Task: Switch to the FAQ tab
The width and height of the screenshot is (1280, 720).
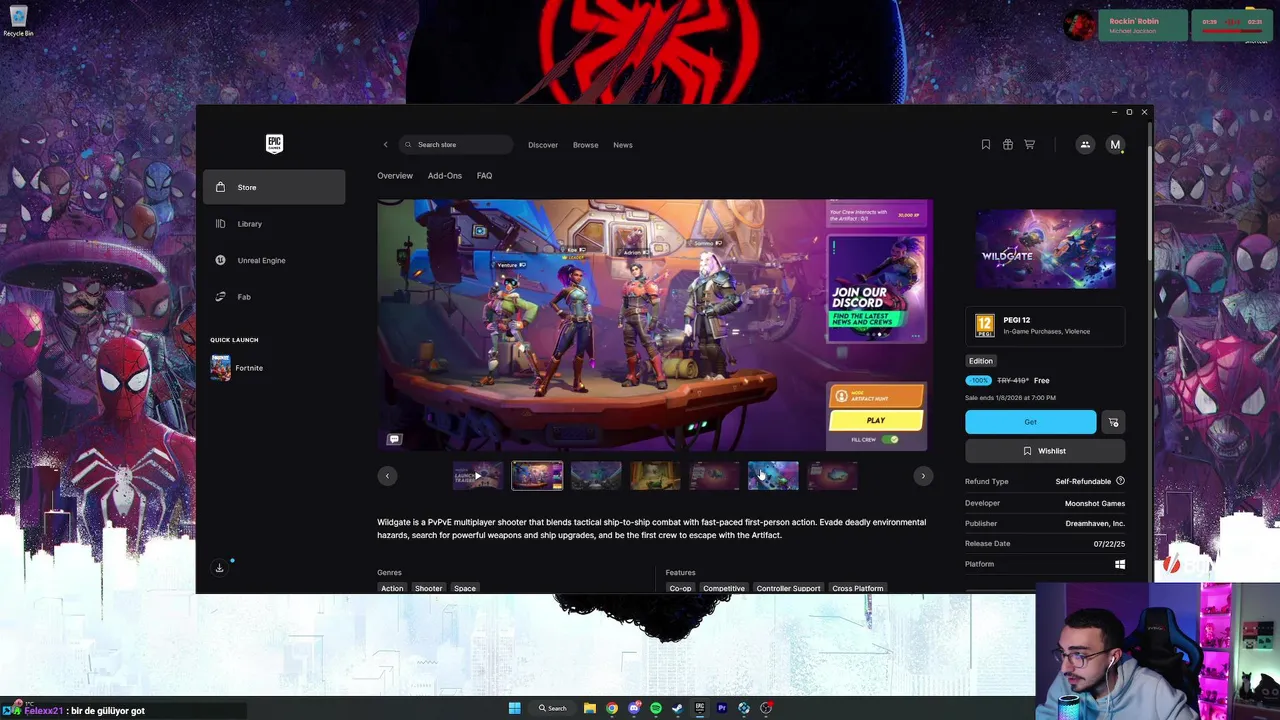Action: point(484,176)
